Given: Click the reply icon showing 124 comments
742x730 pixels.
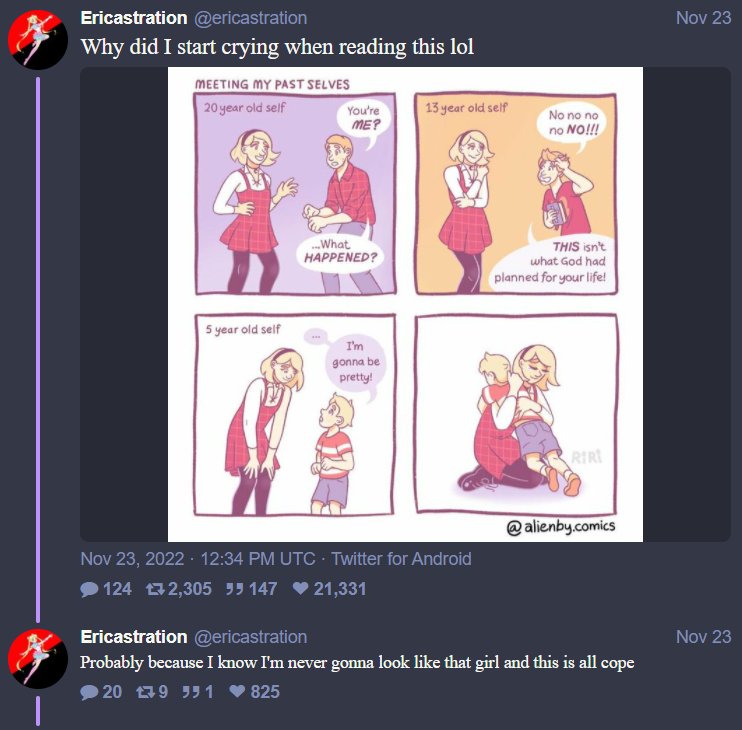Looking at the screenshot, I should (89, 589).
